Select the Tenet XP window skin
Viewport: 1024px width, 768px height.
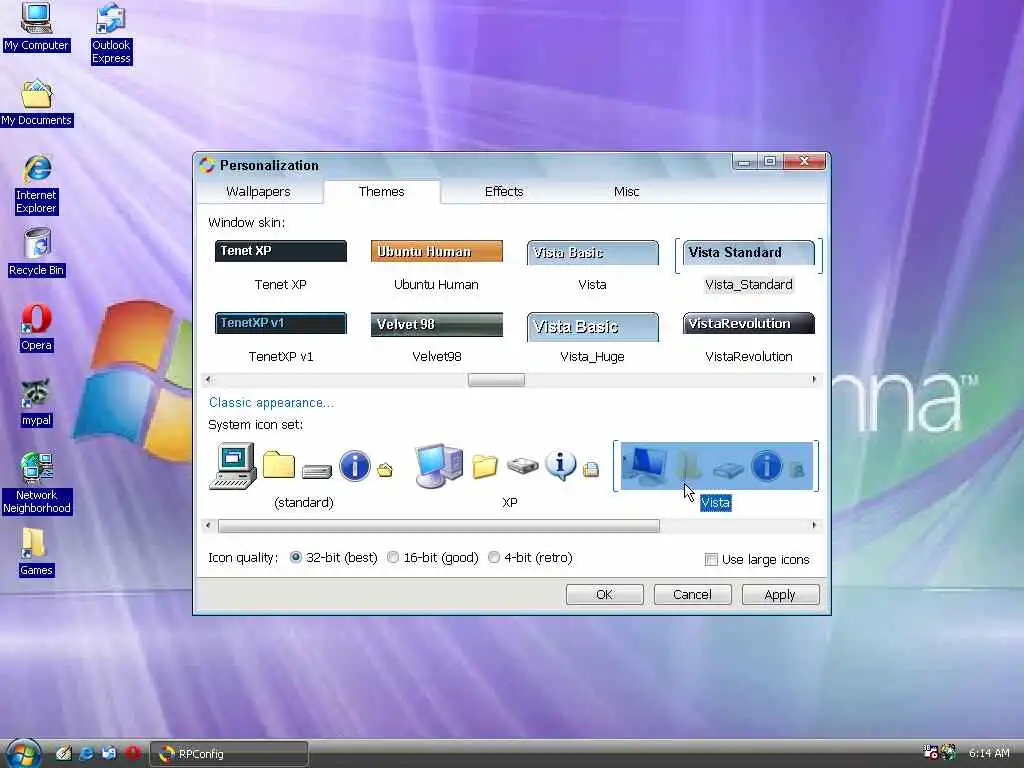[281, 266]
